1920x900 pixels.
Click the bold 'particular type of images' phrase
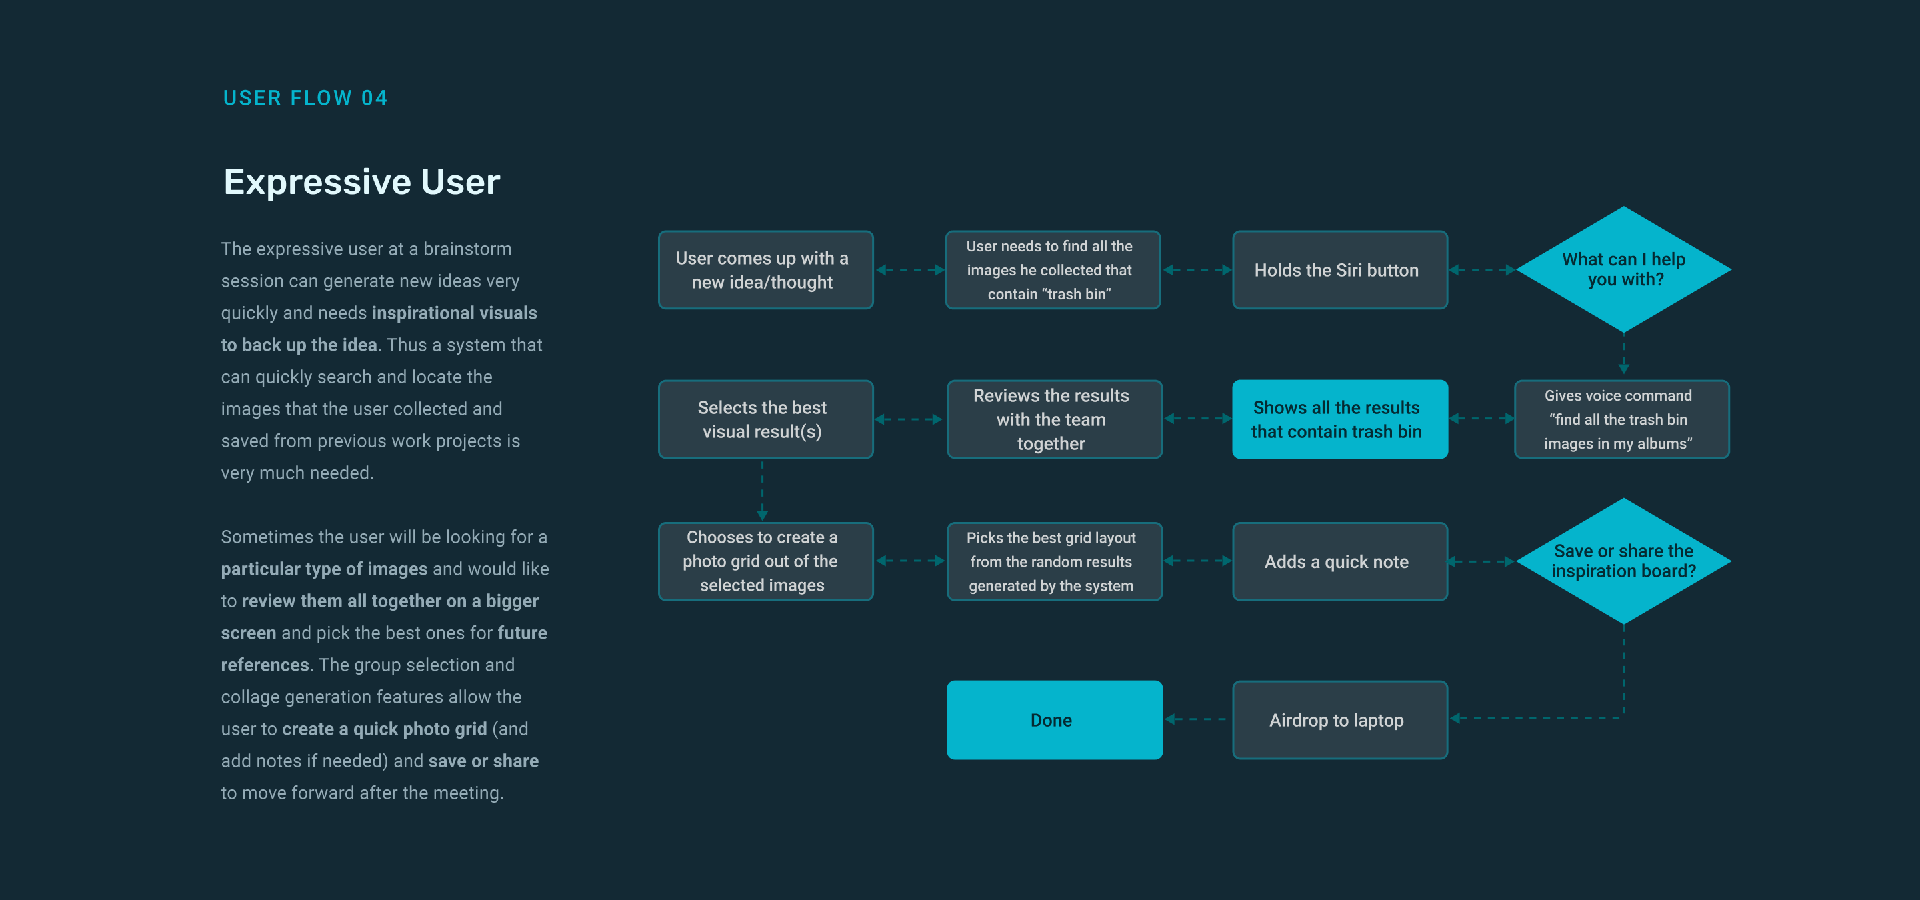[x=324, y=569]
